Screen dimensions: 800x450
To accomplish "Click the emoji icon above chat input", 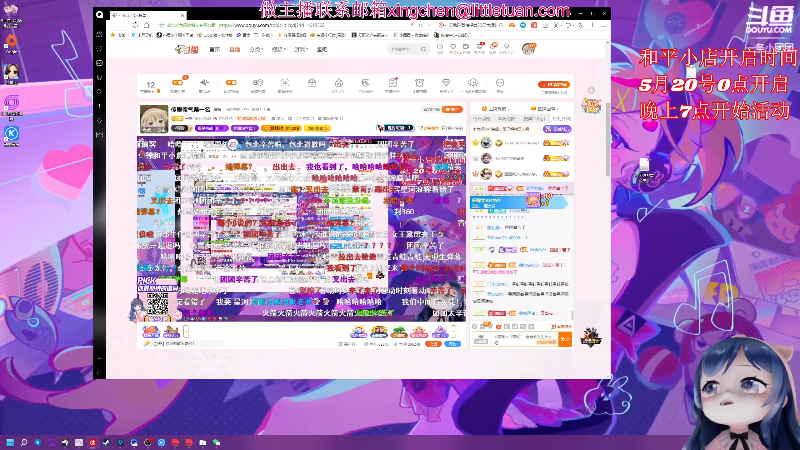I will point(474,327).
